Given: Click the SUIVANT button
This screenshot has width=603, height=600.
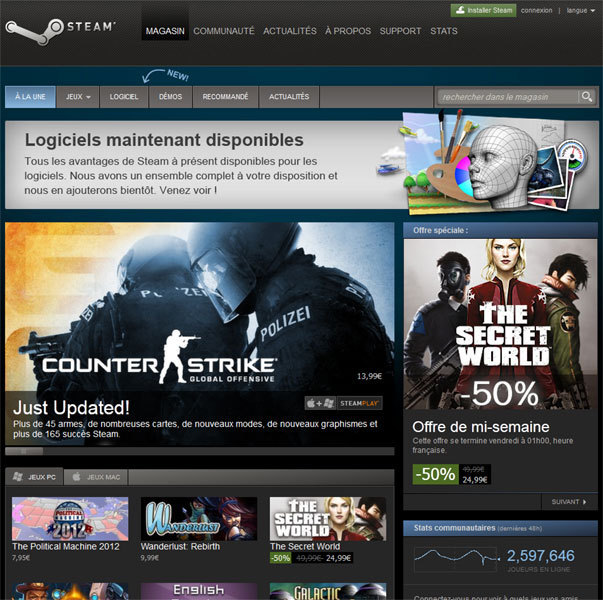Looking at the screenshot, I should [x=569, y=502].
